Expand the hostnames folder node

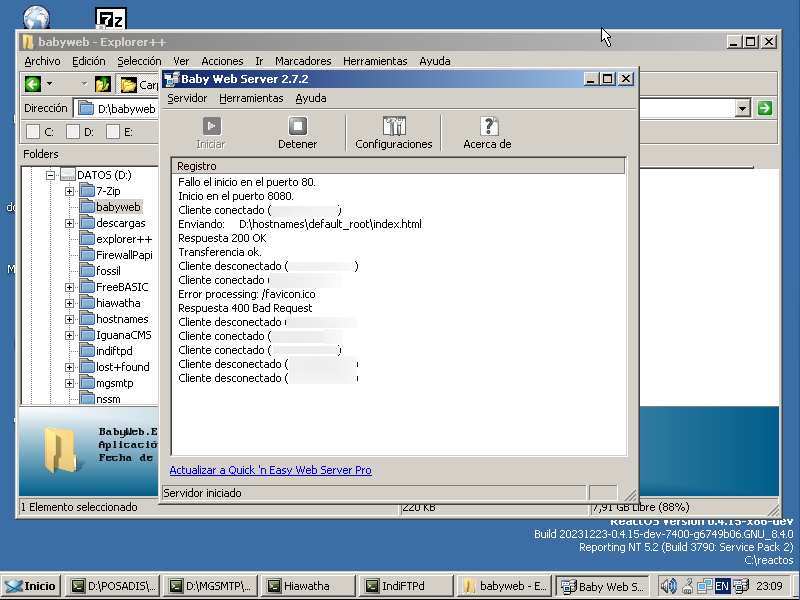[69, 319]
